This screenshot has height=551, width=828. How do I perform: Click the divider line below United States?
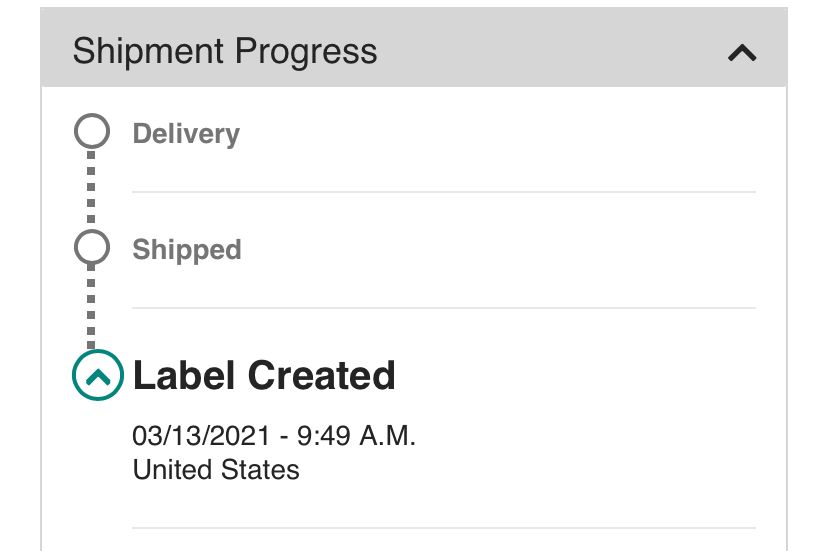point(444,528)
